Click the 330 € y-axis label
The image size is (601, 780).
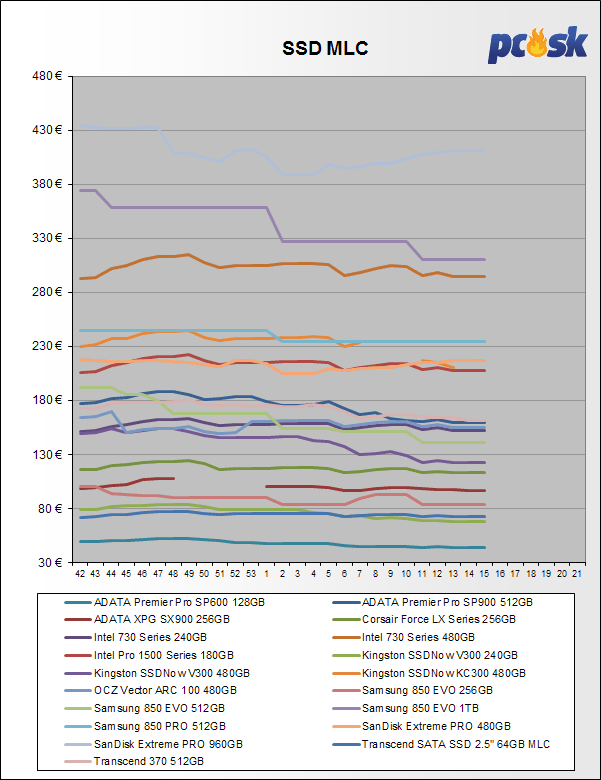(47, 238)
